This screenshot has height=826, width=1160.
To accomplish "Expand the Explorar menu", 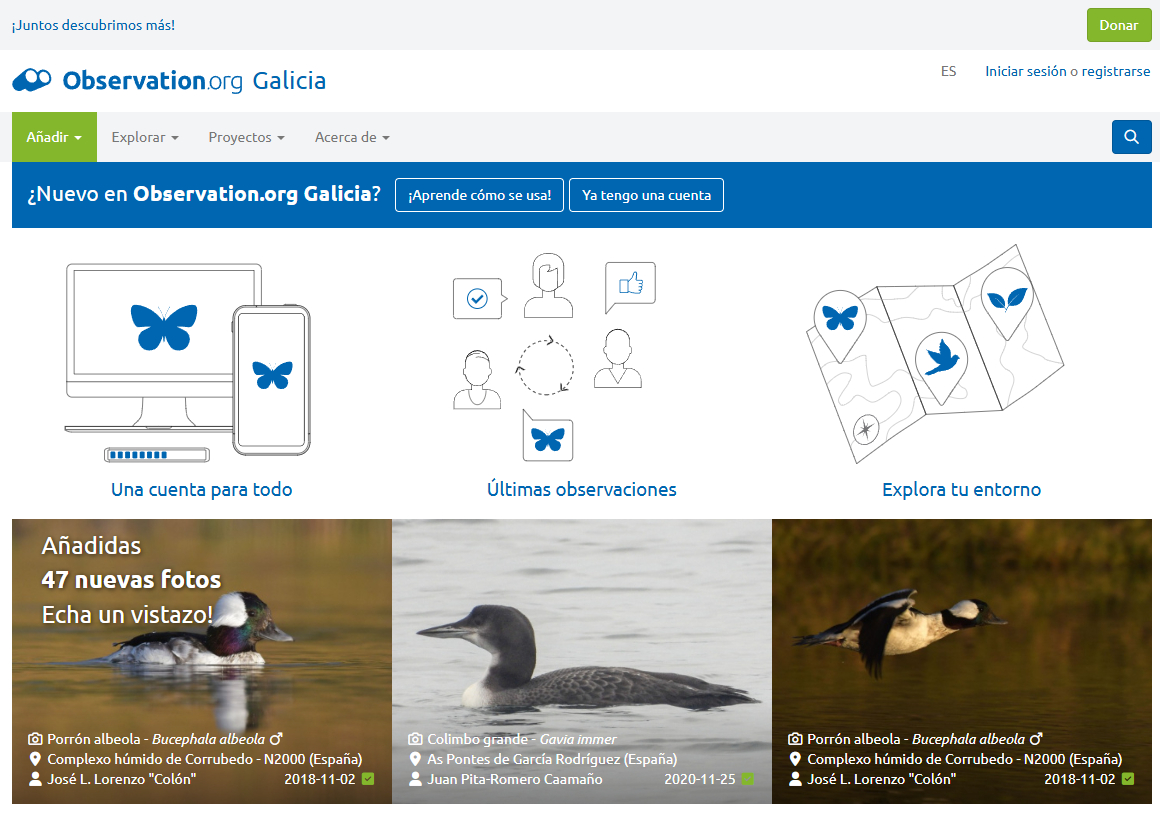I will 145,137.
